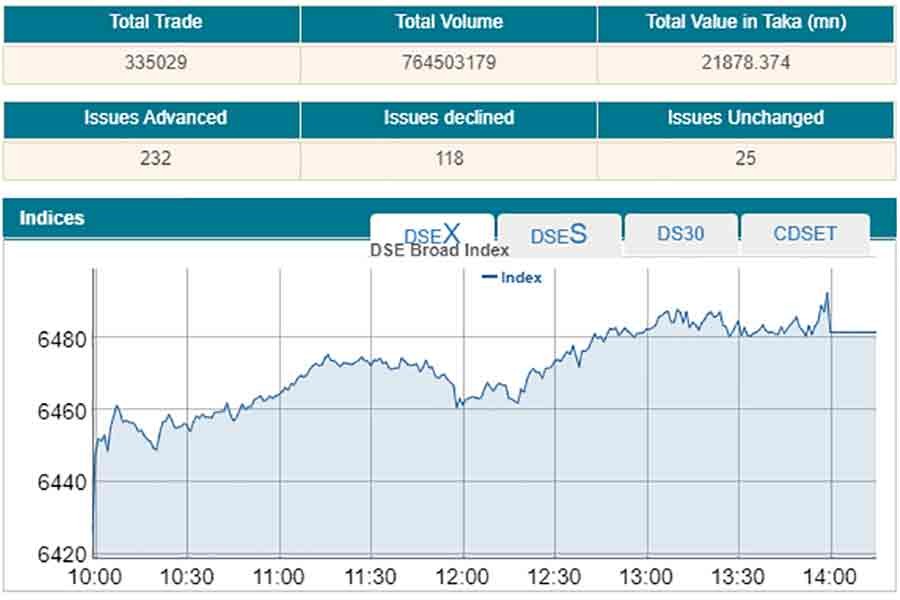The width and height of the screenshot is (900, 600).
Task: Select the CDSET tab
Action: pyautogui.click(x=805, y=232)
